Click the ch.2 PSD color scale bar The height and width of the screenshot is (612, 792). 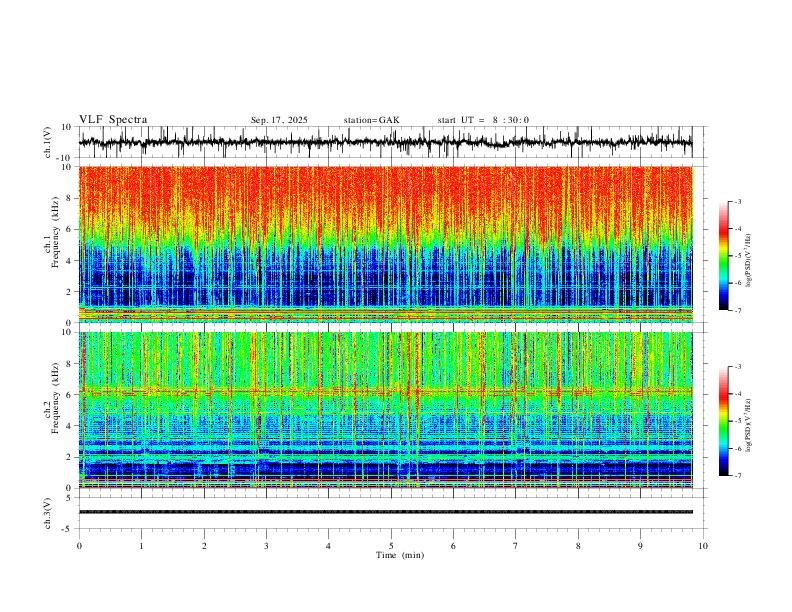[723, 421]
